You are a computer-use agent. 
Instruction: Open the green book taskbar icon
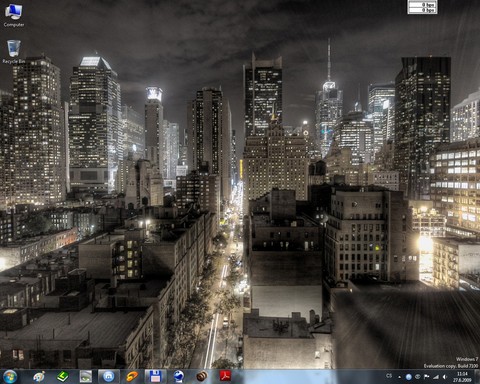pyautogui.click(x=62, y=377)
